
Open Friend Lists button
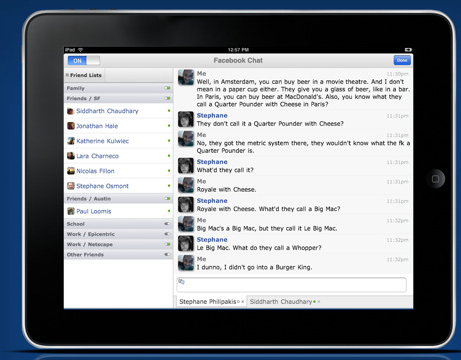(x=84, y=75)
